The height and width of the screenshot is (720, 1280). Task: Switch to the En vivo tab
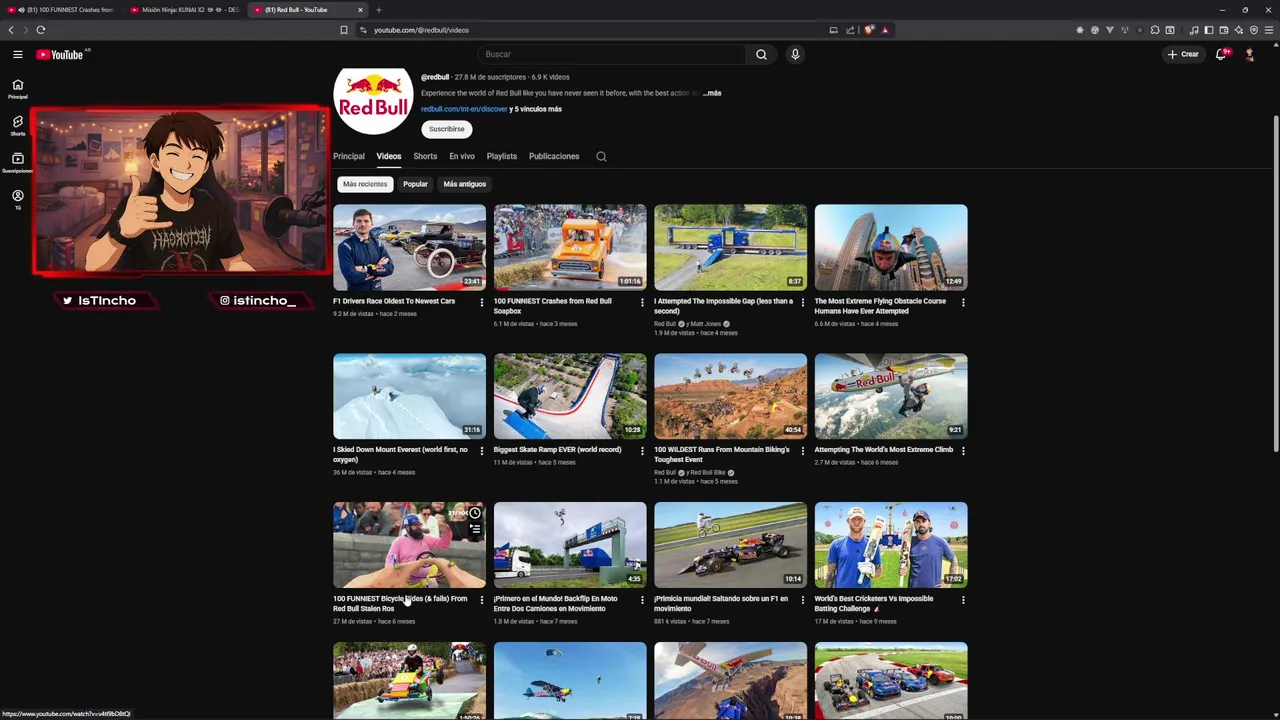[462, 156]
